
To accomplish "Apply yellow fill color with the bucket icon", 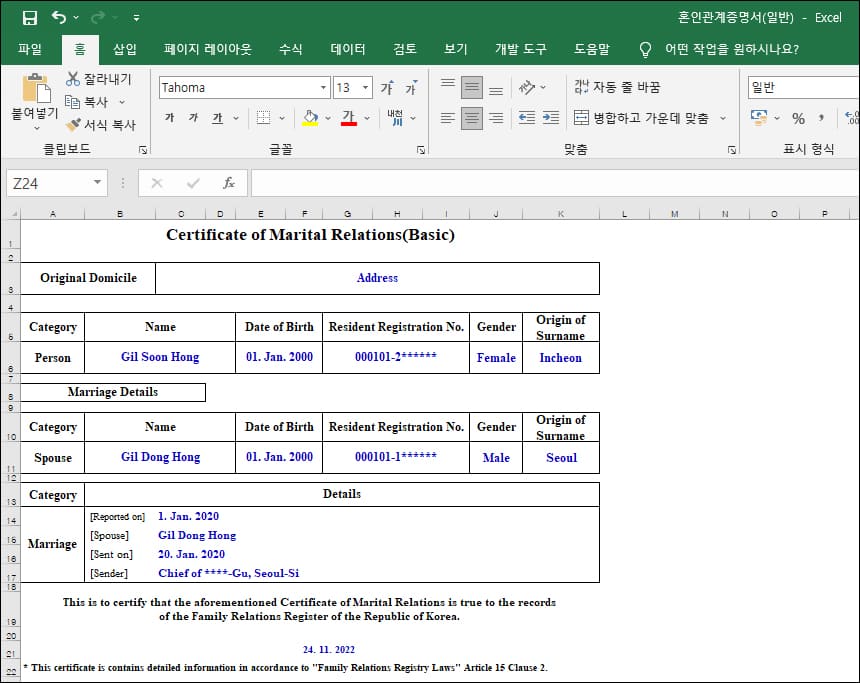I will (310, 117).
